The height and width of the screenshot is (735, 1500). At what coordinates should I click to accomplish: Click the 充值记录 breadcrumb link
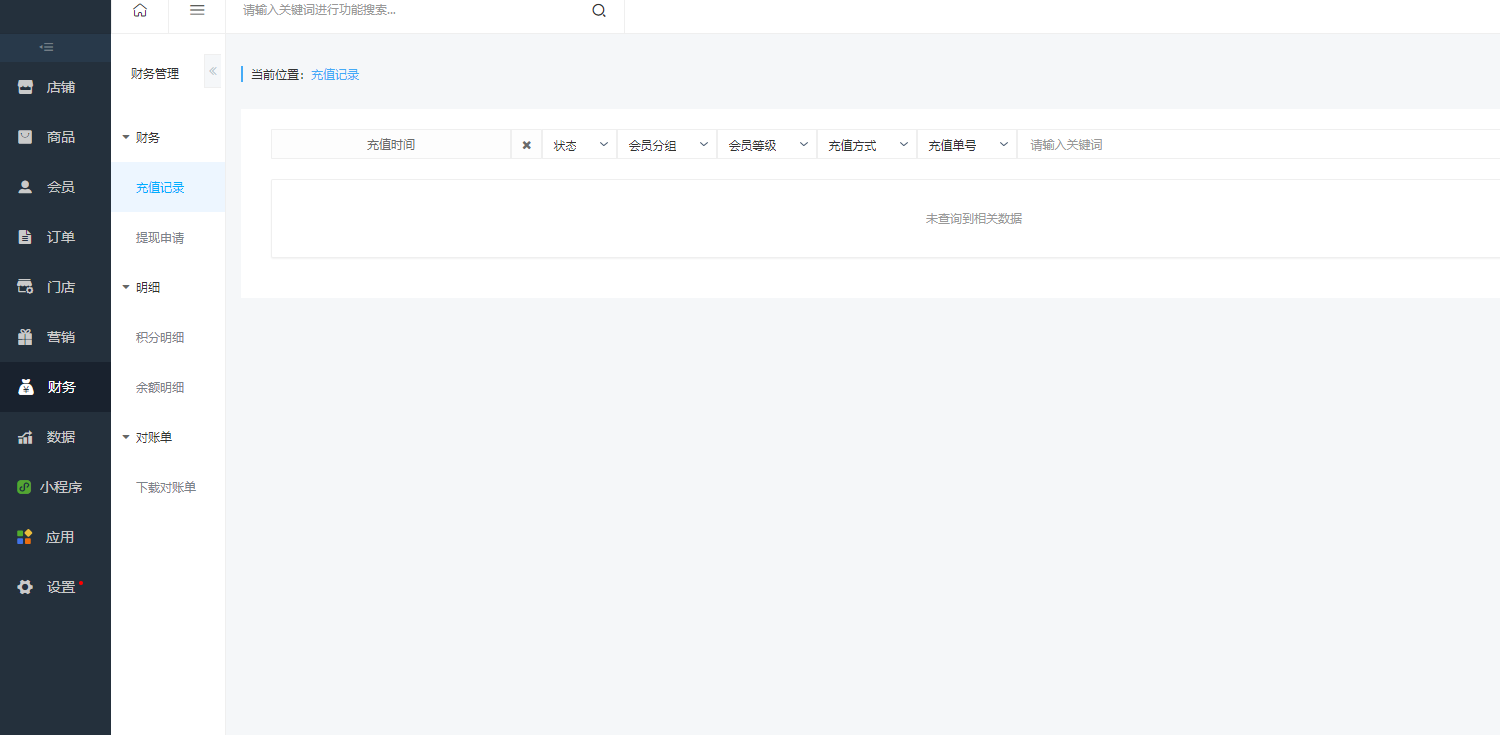coord(335,75)
